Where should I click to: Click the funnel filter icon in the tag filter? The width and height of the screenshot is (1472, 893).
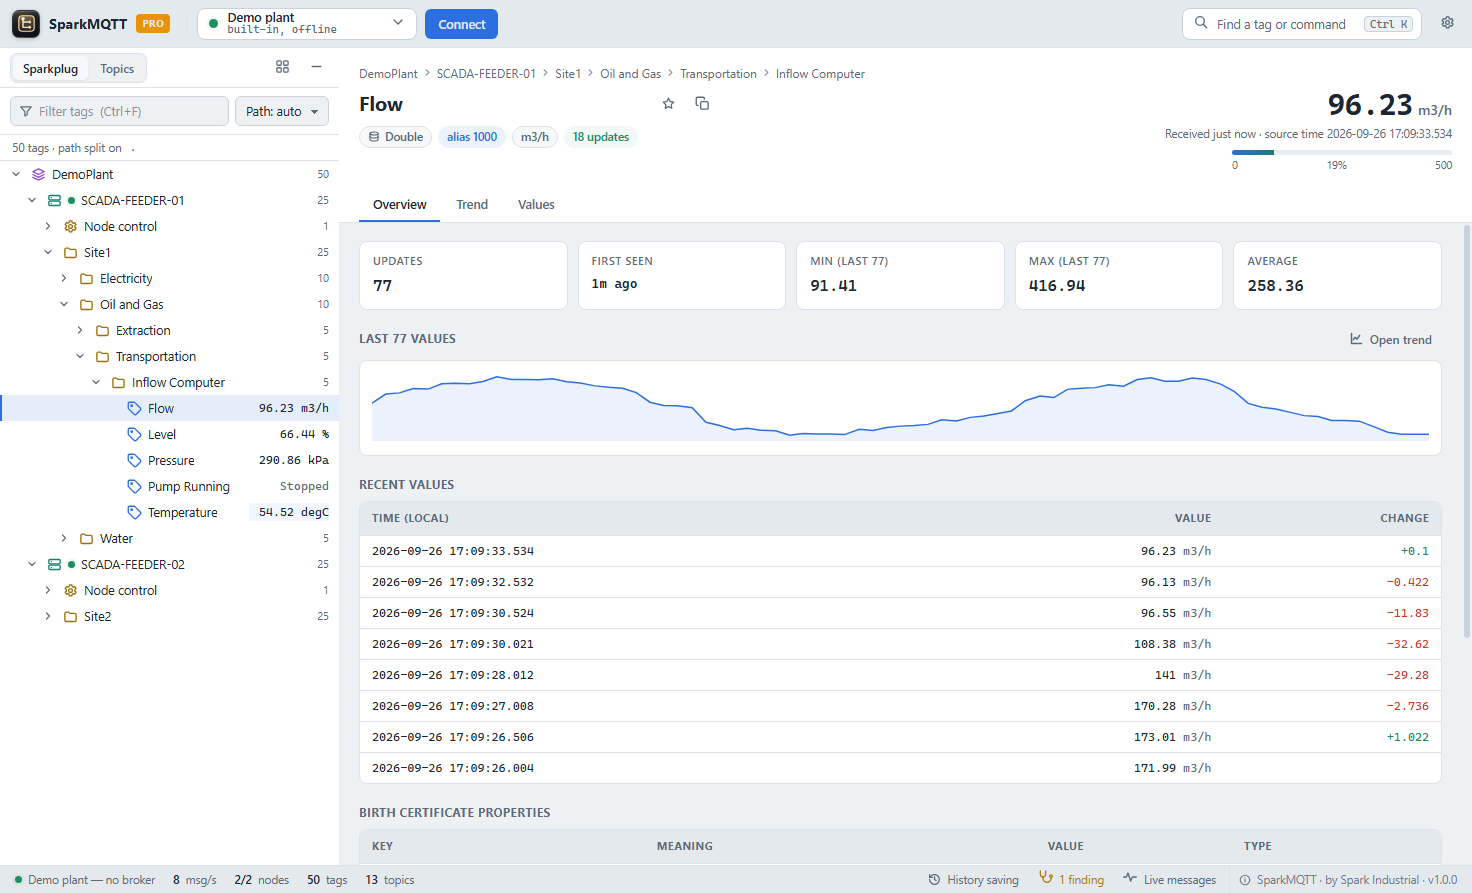26,111
